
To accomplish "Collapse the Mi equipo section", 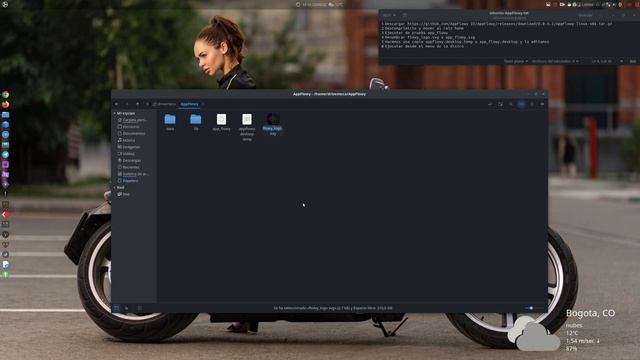I will click(114, 113).
